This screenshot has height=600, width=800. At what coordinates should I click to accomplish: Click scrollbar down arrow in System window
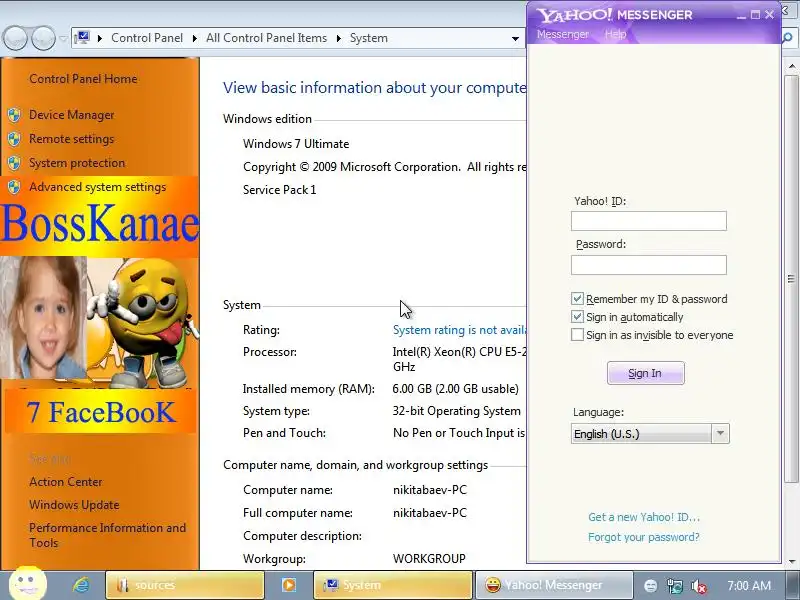791,562
